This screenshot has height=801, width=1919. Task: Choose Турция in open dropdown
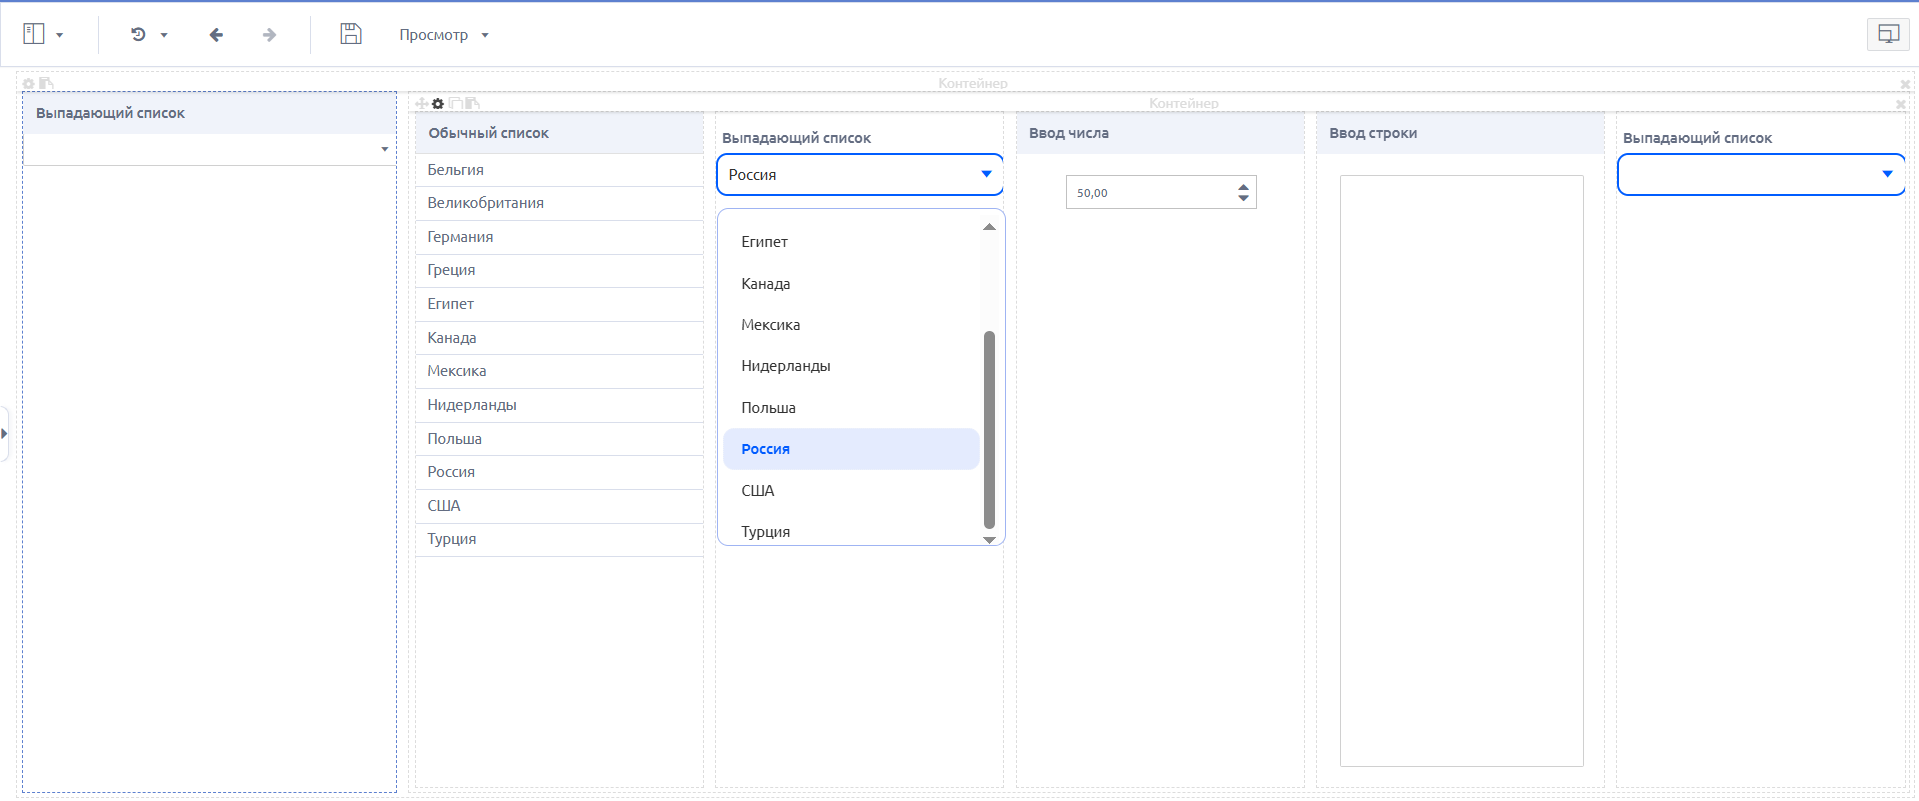coord(851,530)
